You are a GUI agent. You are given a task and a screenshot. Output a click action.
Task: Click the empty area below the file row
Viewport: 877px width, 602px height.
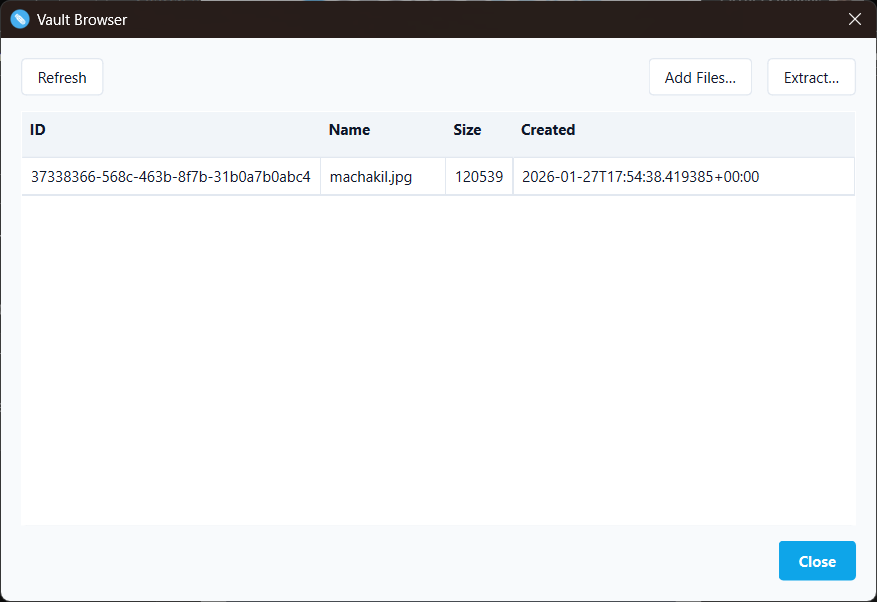click(438, 350)
